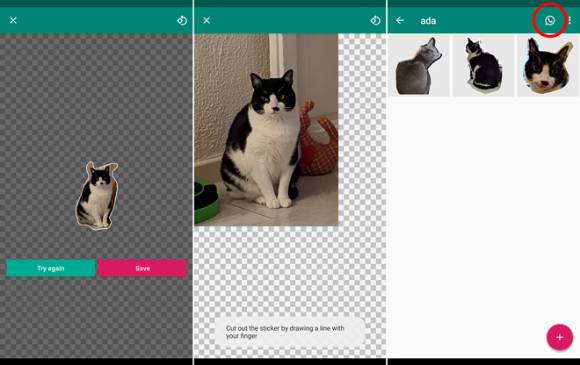Add a new sticker with the plus button
The width and height of the screenshot is (580, 365).
pyautogui.click(x=560, y=337)
